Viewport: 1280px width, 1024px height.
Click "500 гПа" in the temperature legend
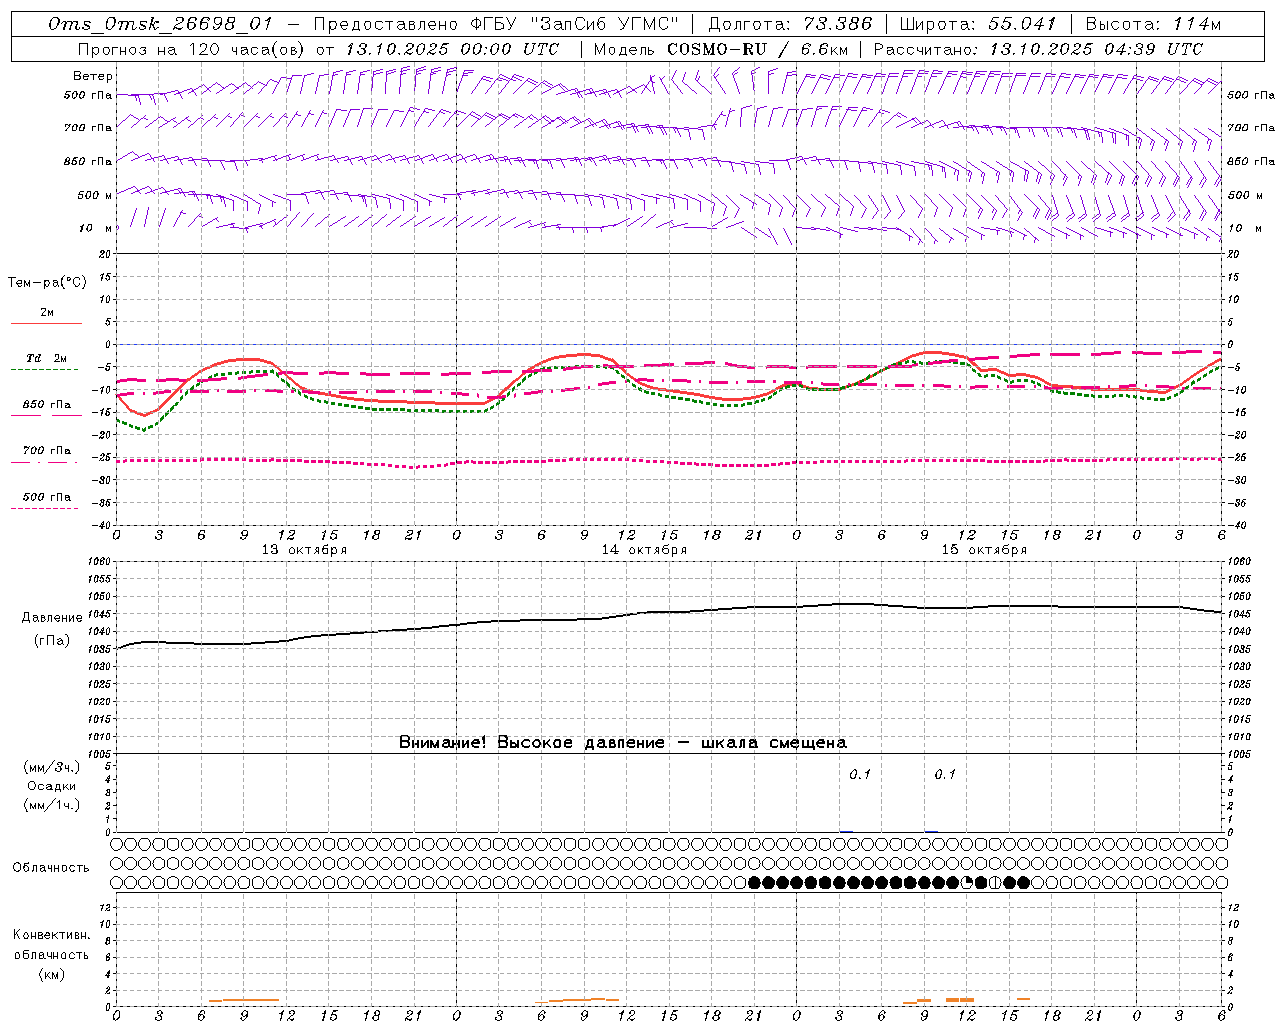[x=47, y=497]
